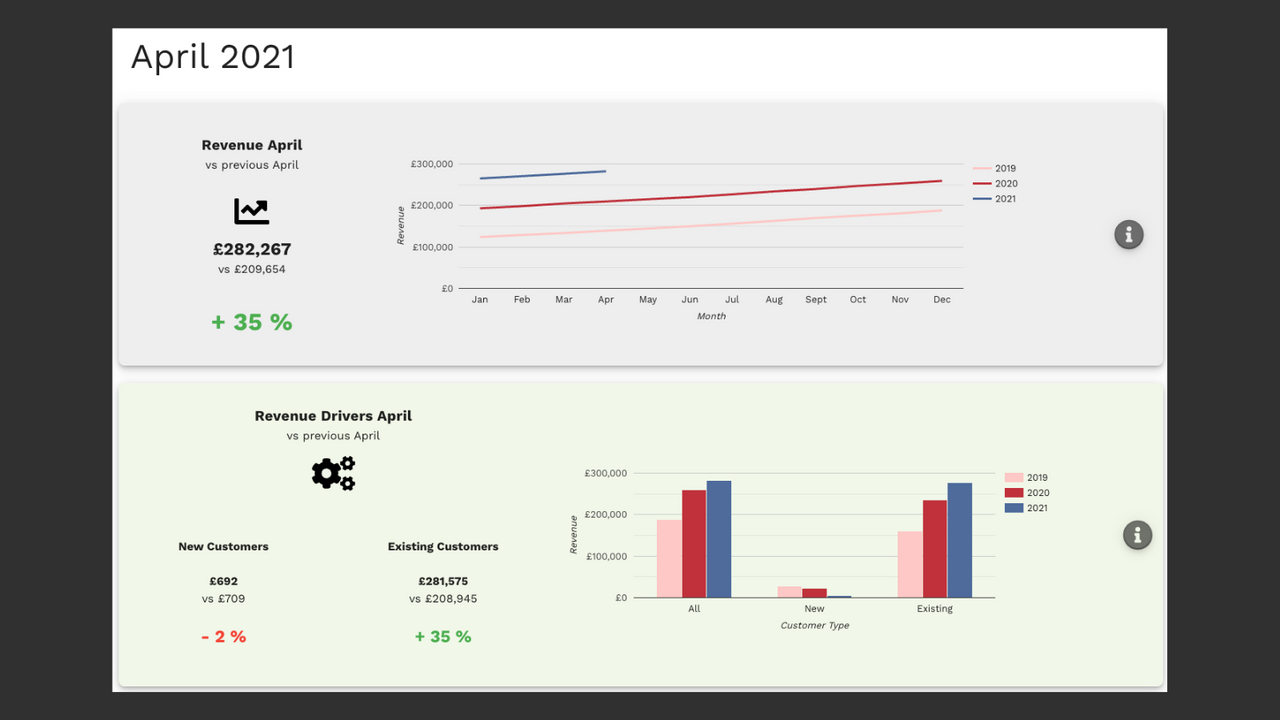Click the 2019 pink swatch in bar chart legend
The height and width of the screenshot is (720, 1280).
coord(1014,478)
